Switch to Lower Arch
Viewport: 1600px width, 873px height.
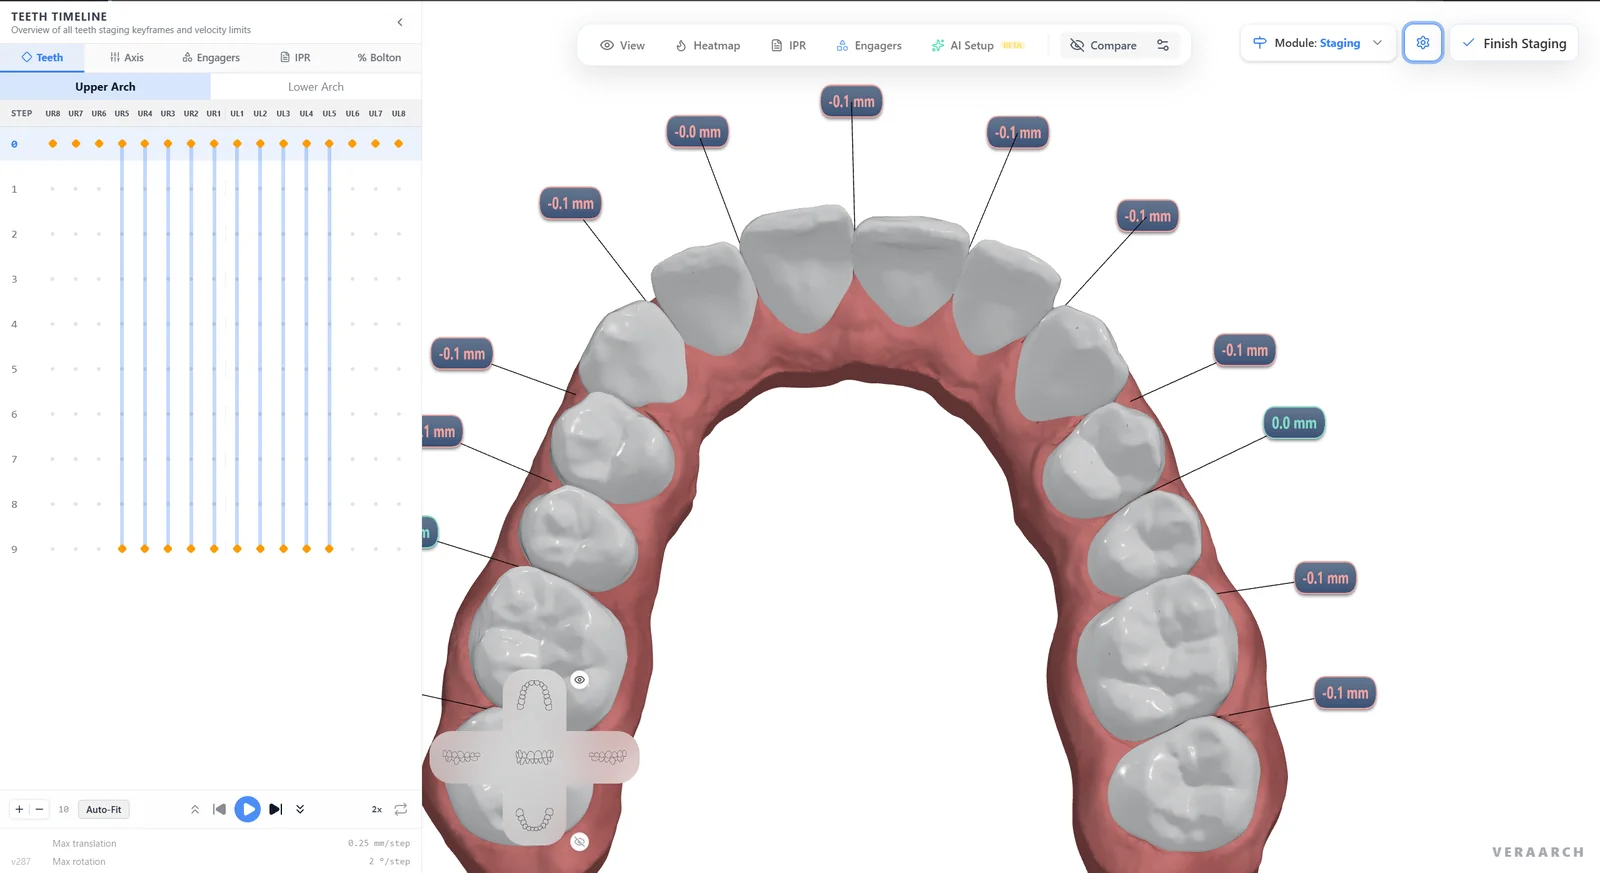point(316,87)
